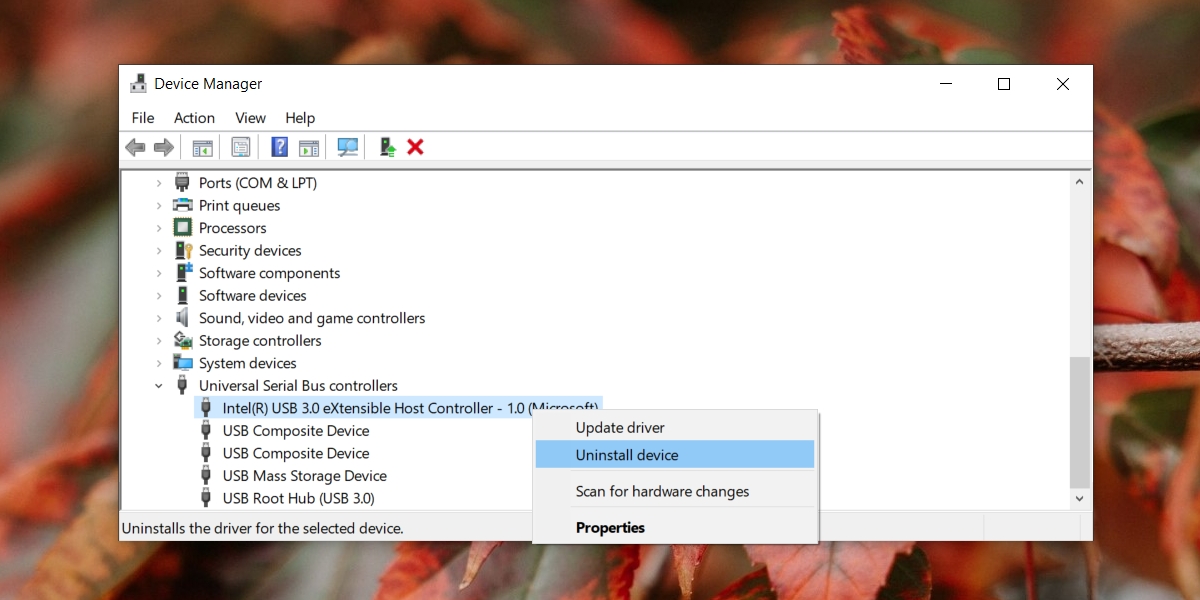The height and width of the screenshot is (600, 1200).
Task: Collapse Universal Serial Bus controllers node
Action: 158,385
